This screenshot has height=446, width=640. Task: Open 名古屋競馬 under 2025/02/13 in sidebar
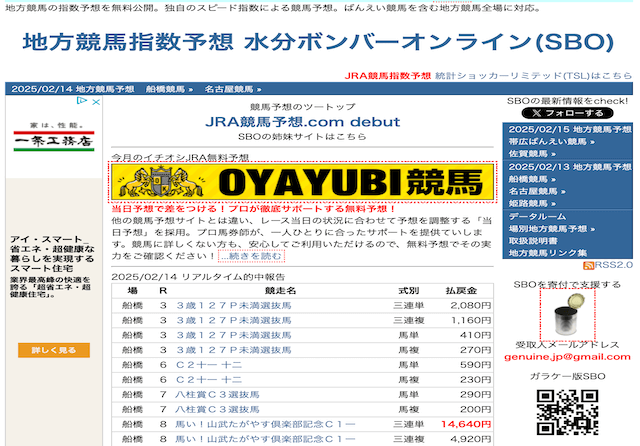(x=537, y=191)
